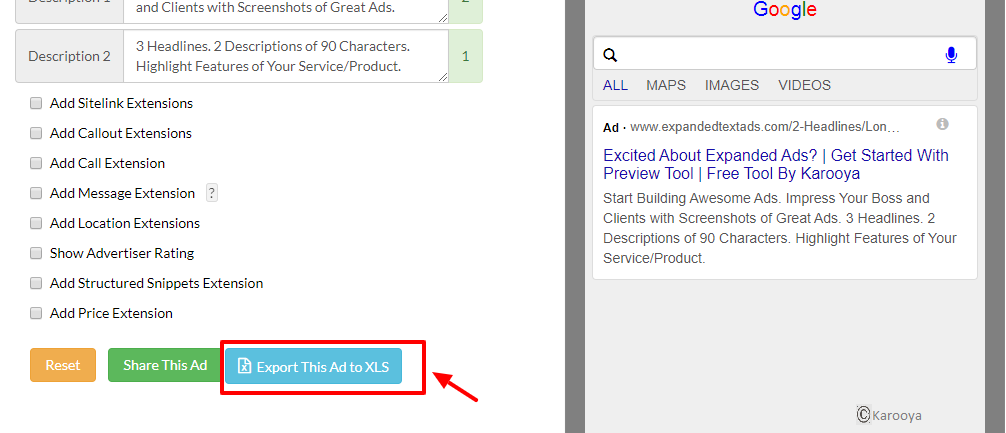Open the ad headline link in preview
Viewport: 1006px width, 433px height.
coord(776,164)
